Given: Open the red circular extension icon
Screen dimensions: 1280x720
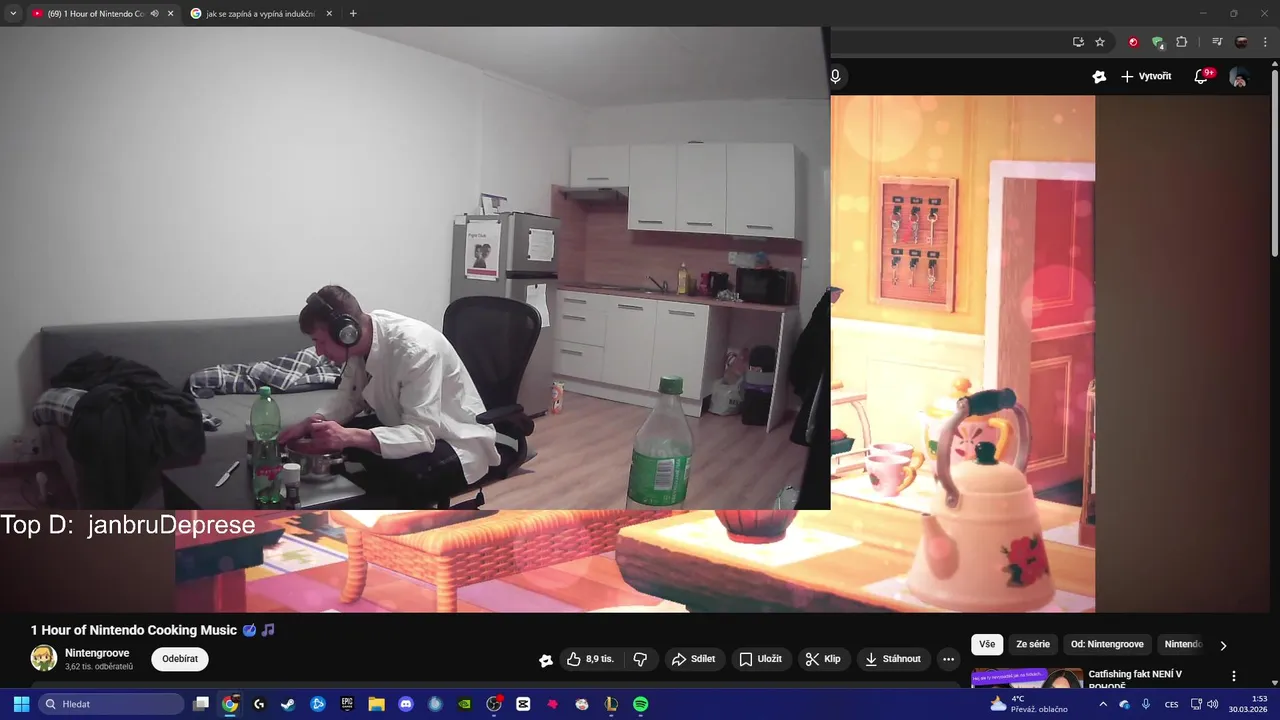Looking at the screenshot, I should pyautogui.click(x=1133, y=42).
